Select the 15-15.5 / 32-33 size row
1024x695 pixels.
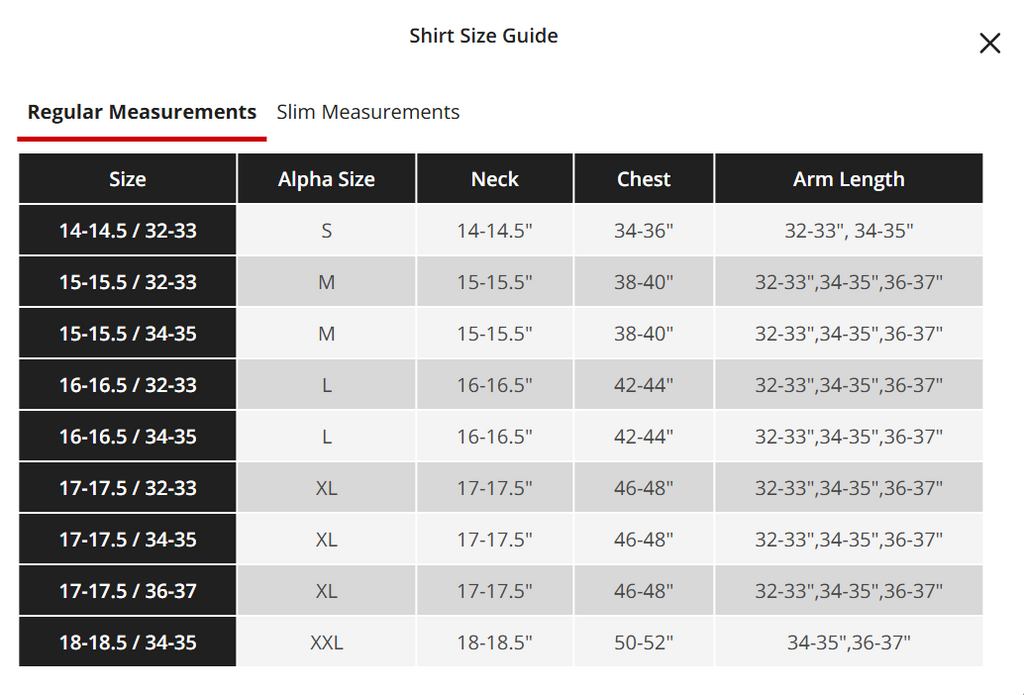(x=501, y=282)
